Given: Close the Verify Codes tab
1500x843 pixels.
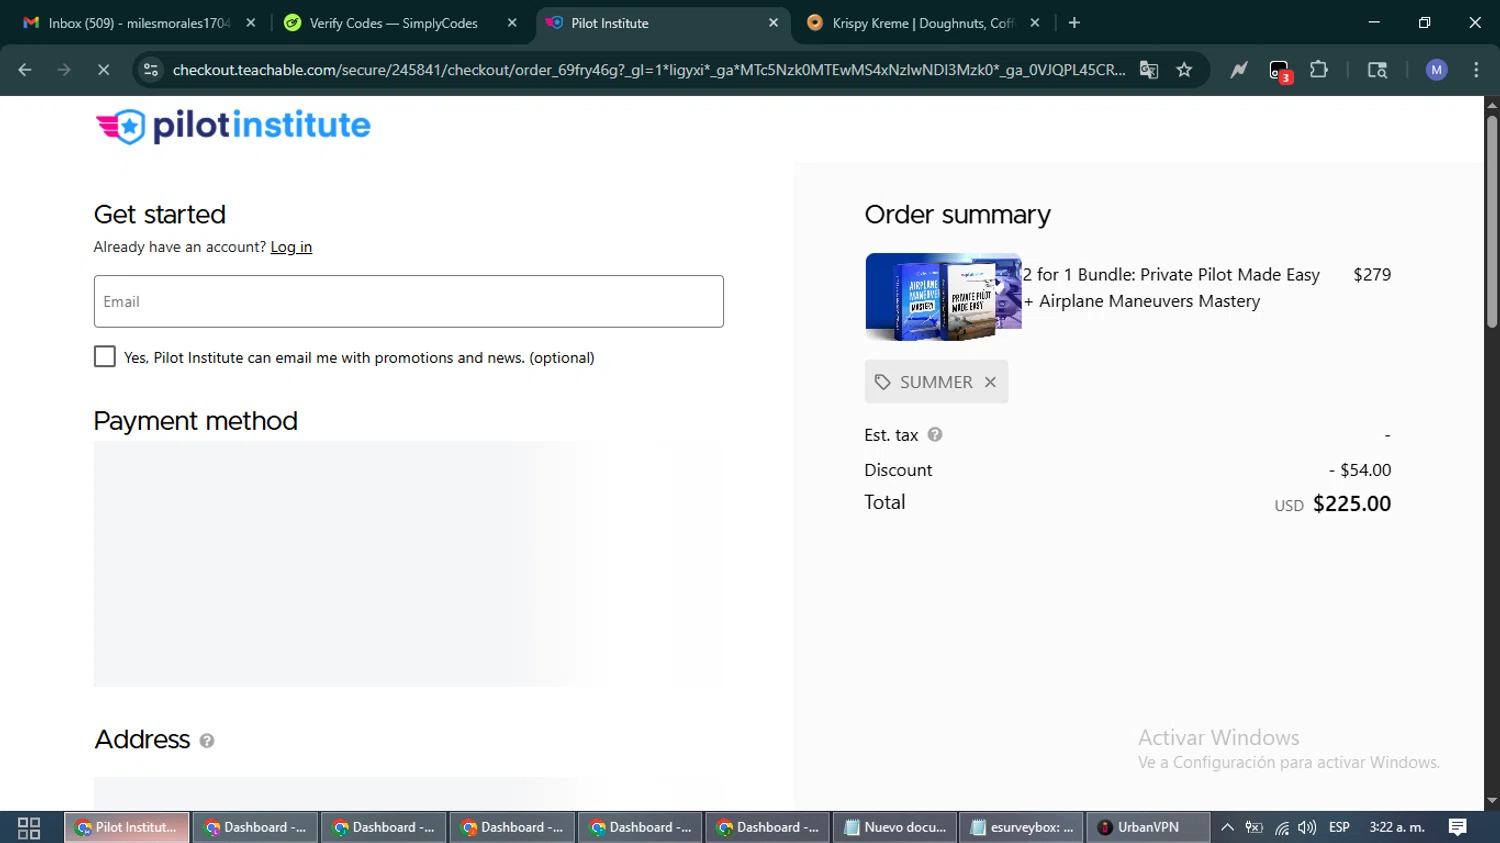Looking at the screenshot, I should click(x=512, y=23).
